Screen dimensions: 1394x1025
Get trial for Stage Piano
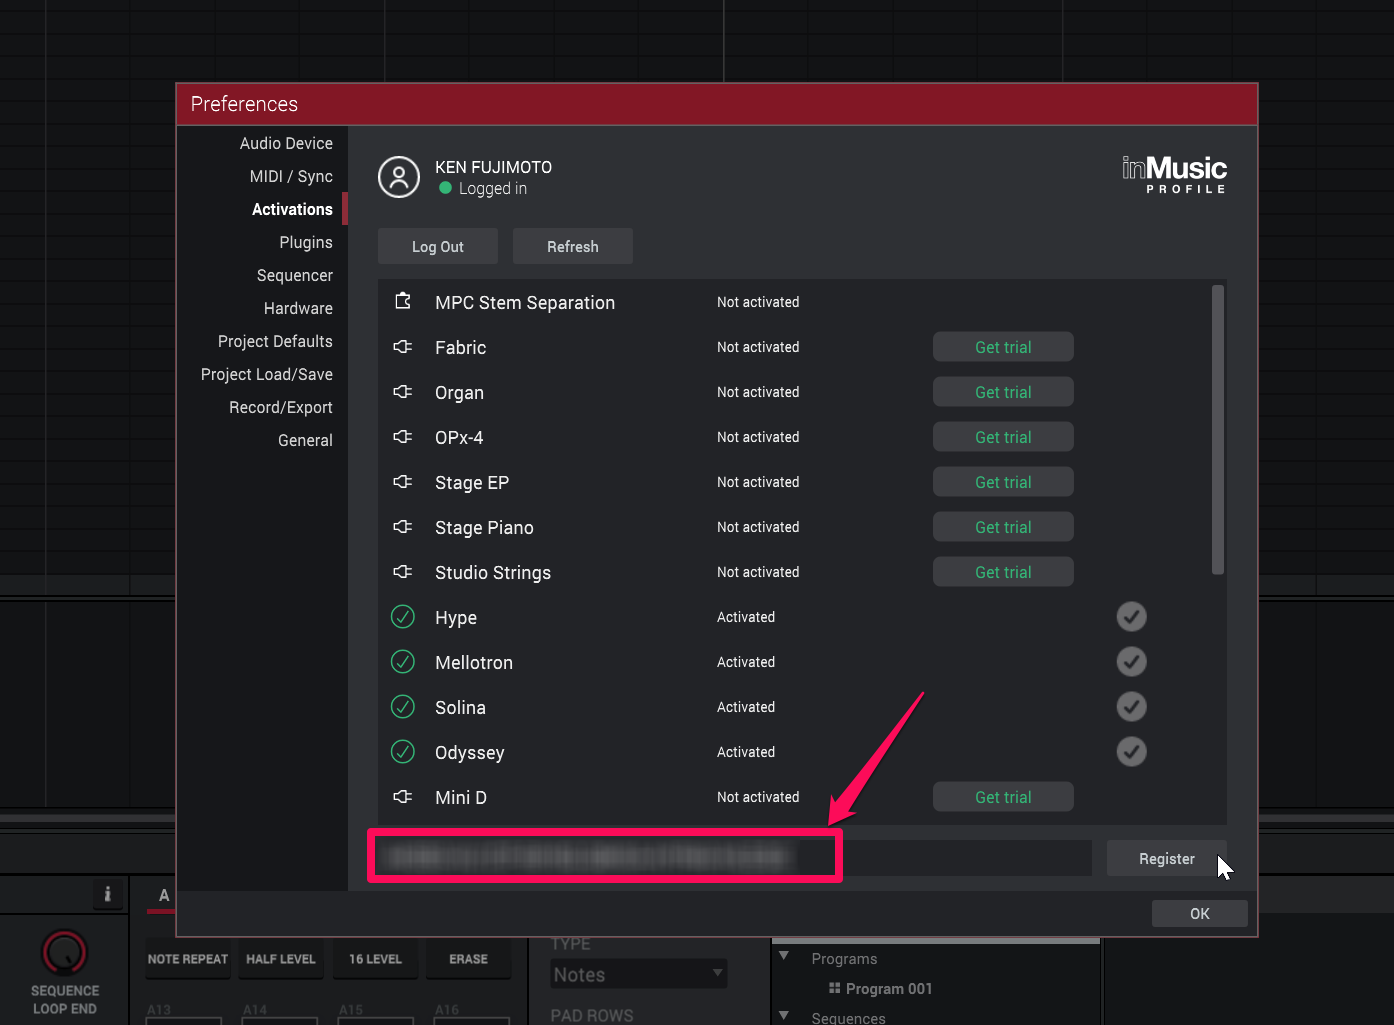[1003, 527]
